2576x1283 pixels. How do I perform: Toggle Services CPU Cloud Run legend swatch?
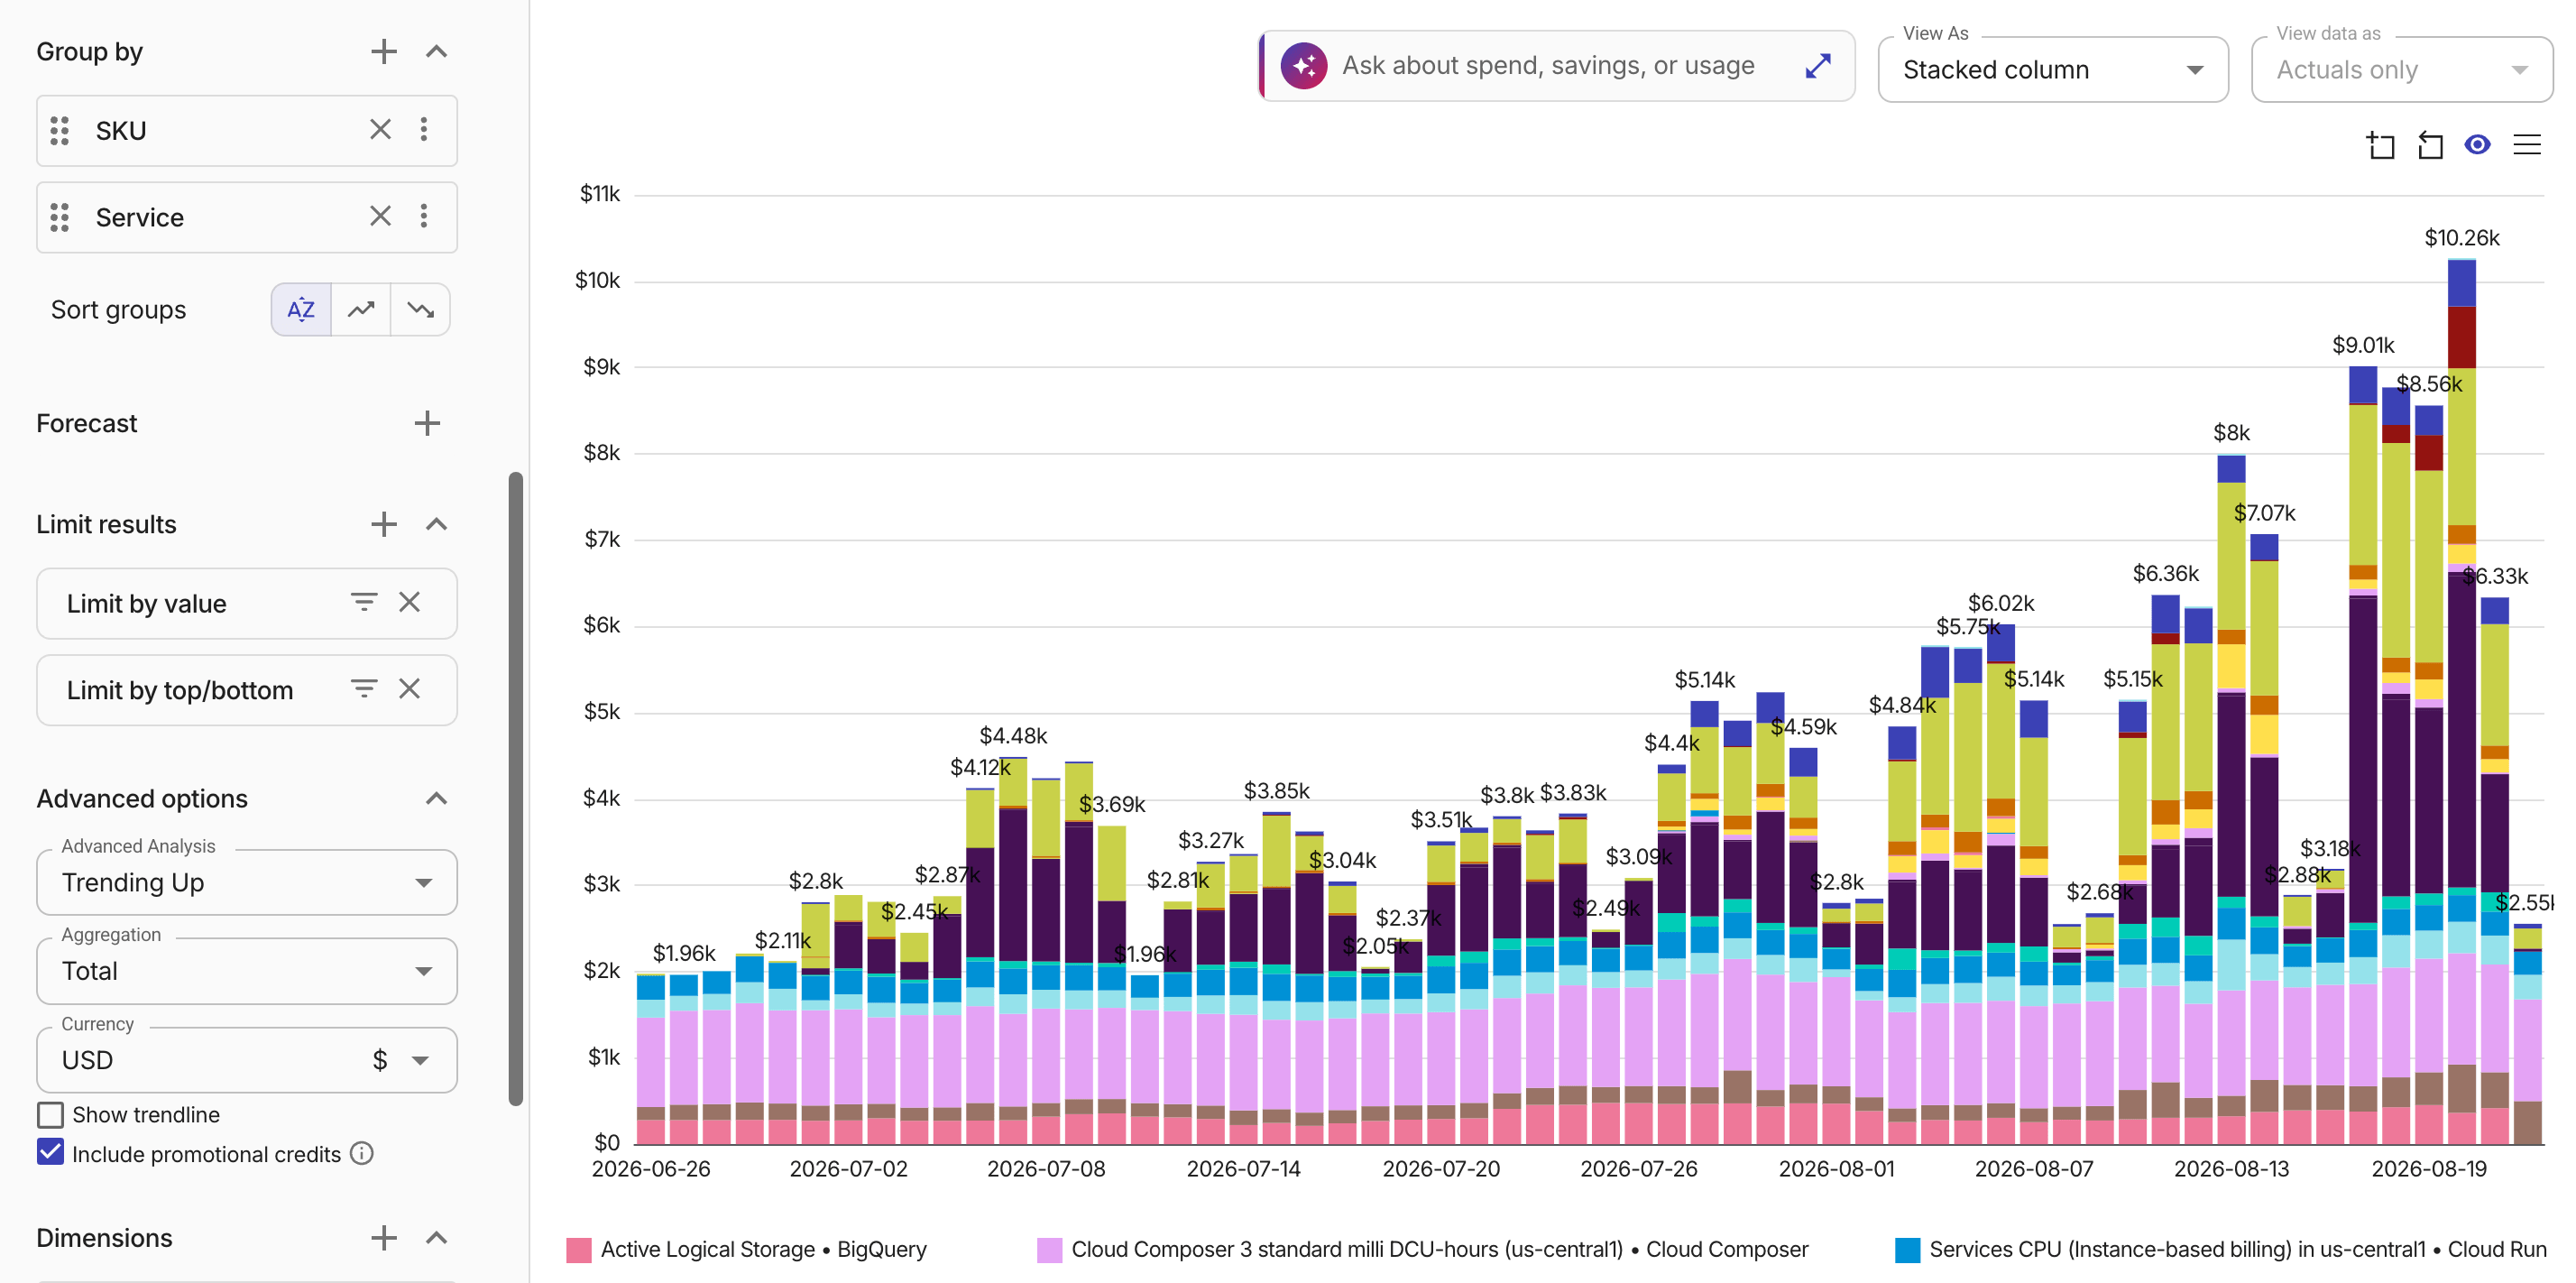click(x=1908, y=1249)
